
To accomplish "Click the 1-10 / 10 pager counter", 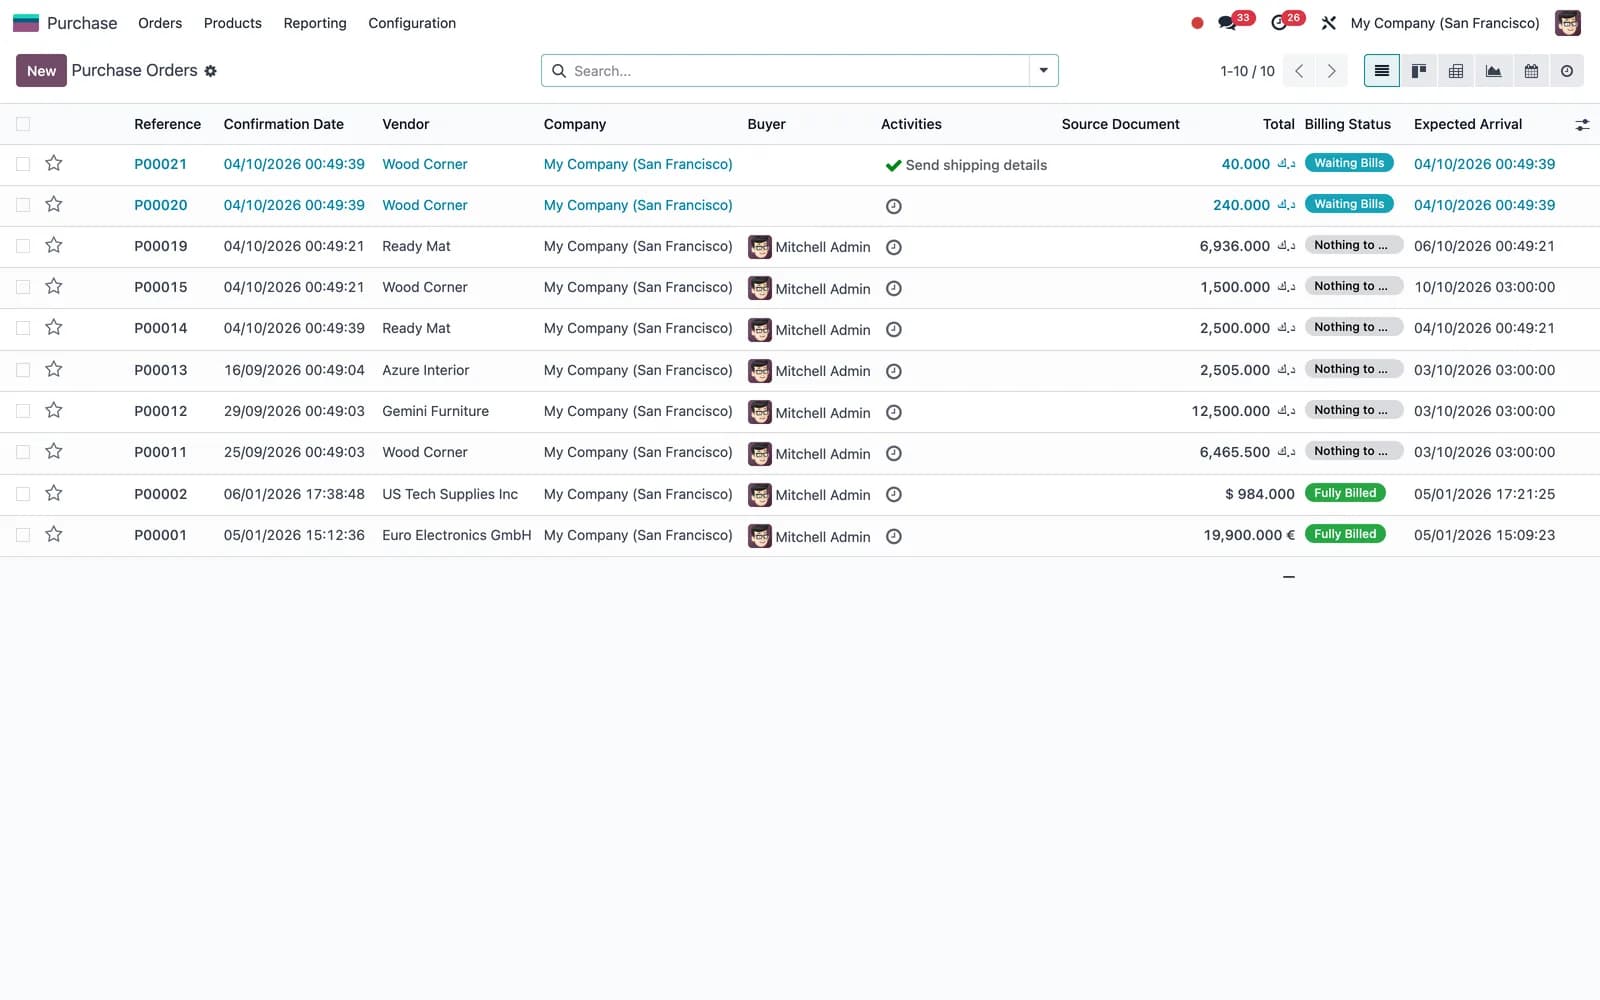I will click(1247, 71).
